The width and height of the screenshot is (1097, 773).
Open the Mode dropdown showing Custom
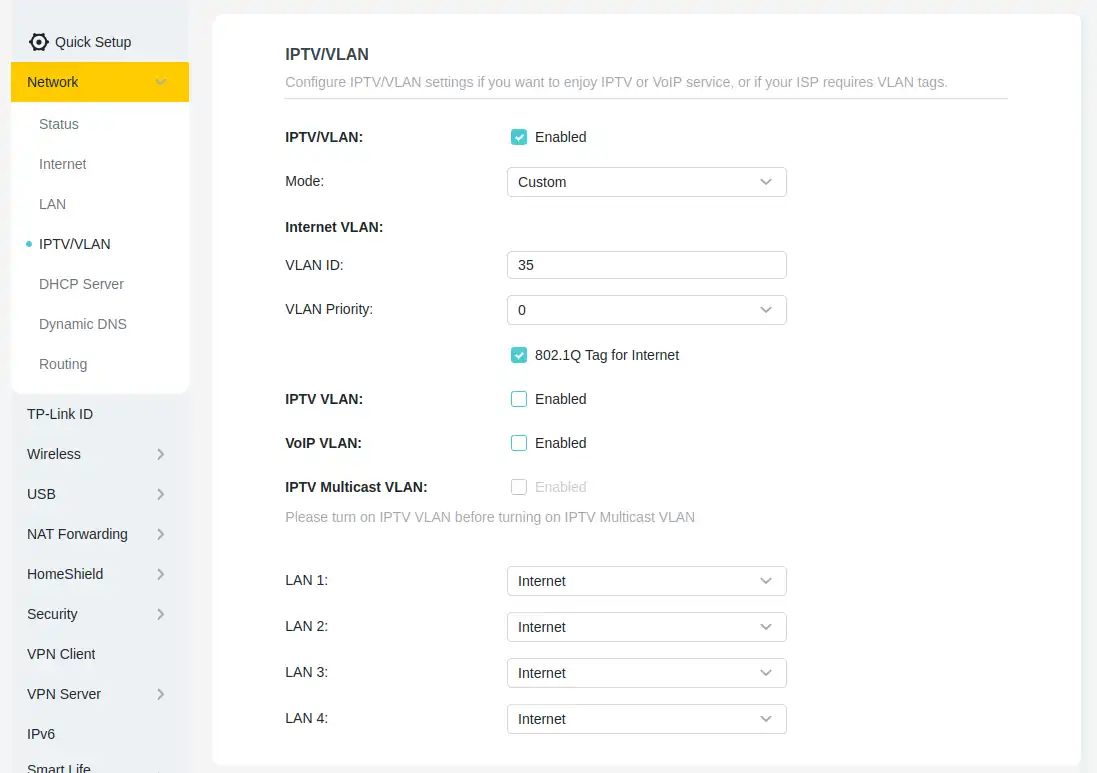click(646, 182)
